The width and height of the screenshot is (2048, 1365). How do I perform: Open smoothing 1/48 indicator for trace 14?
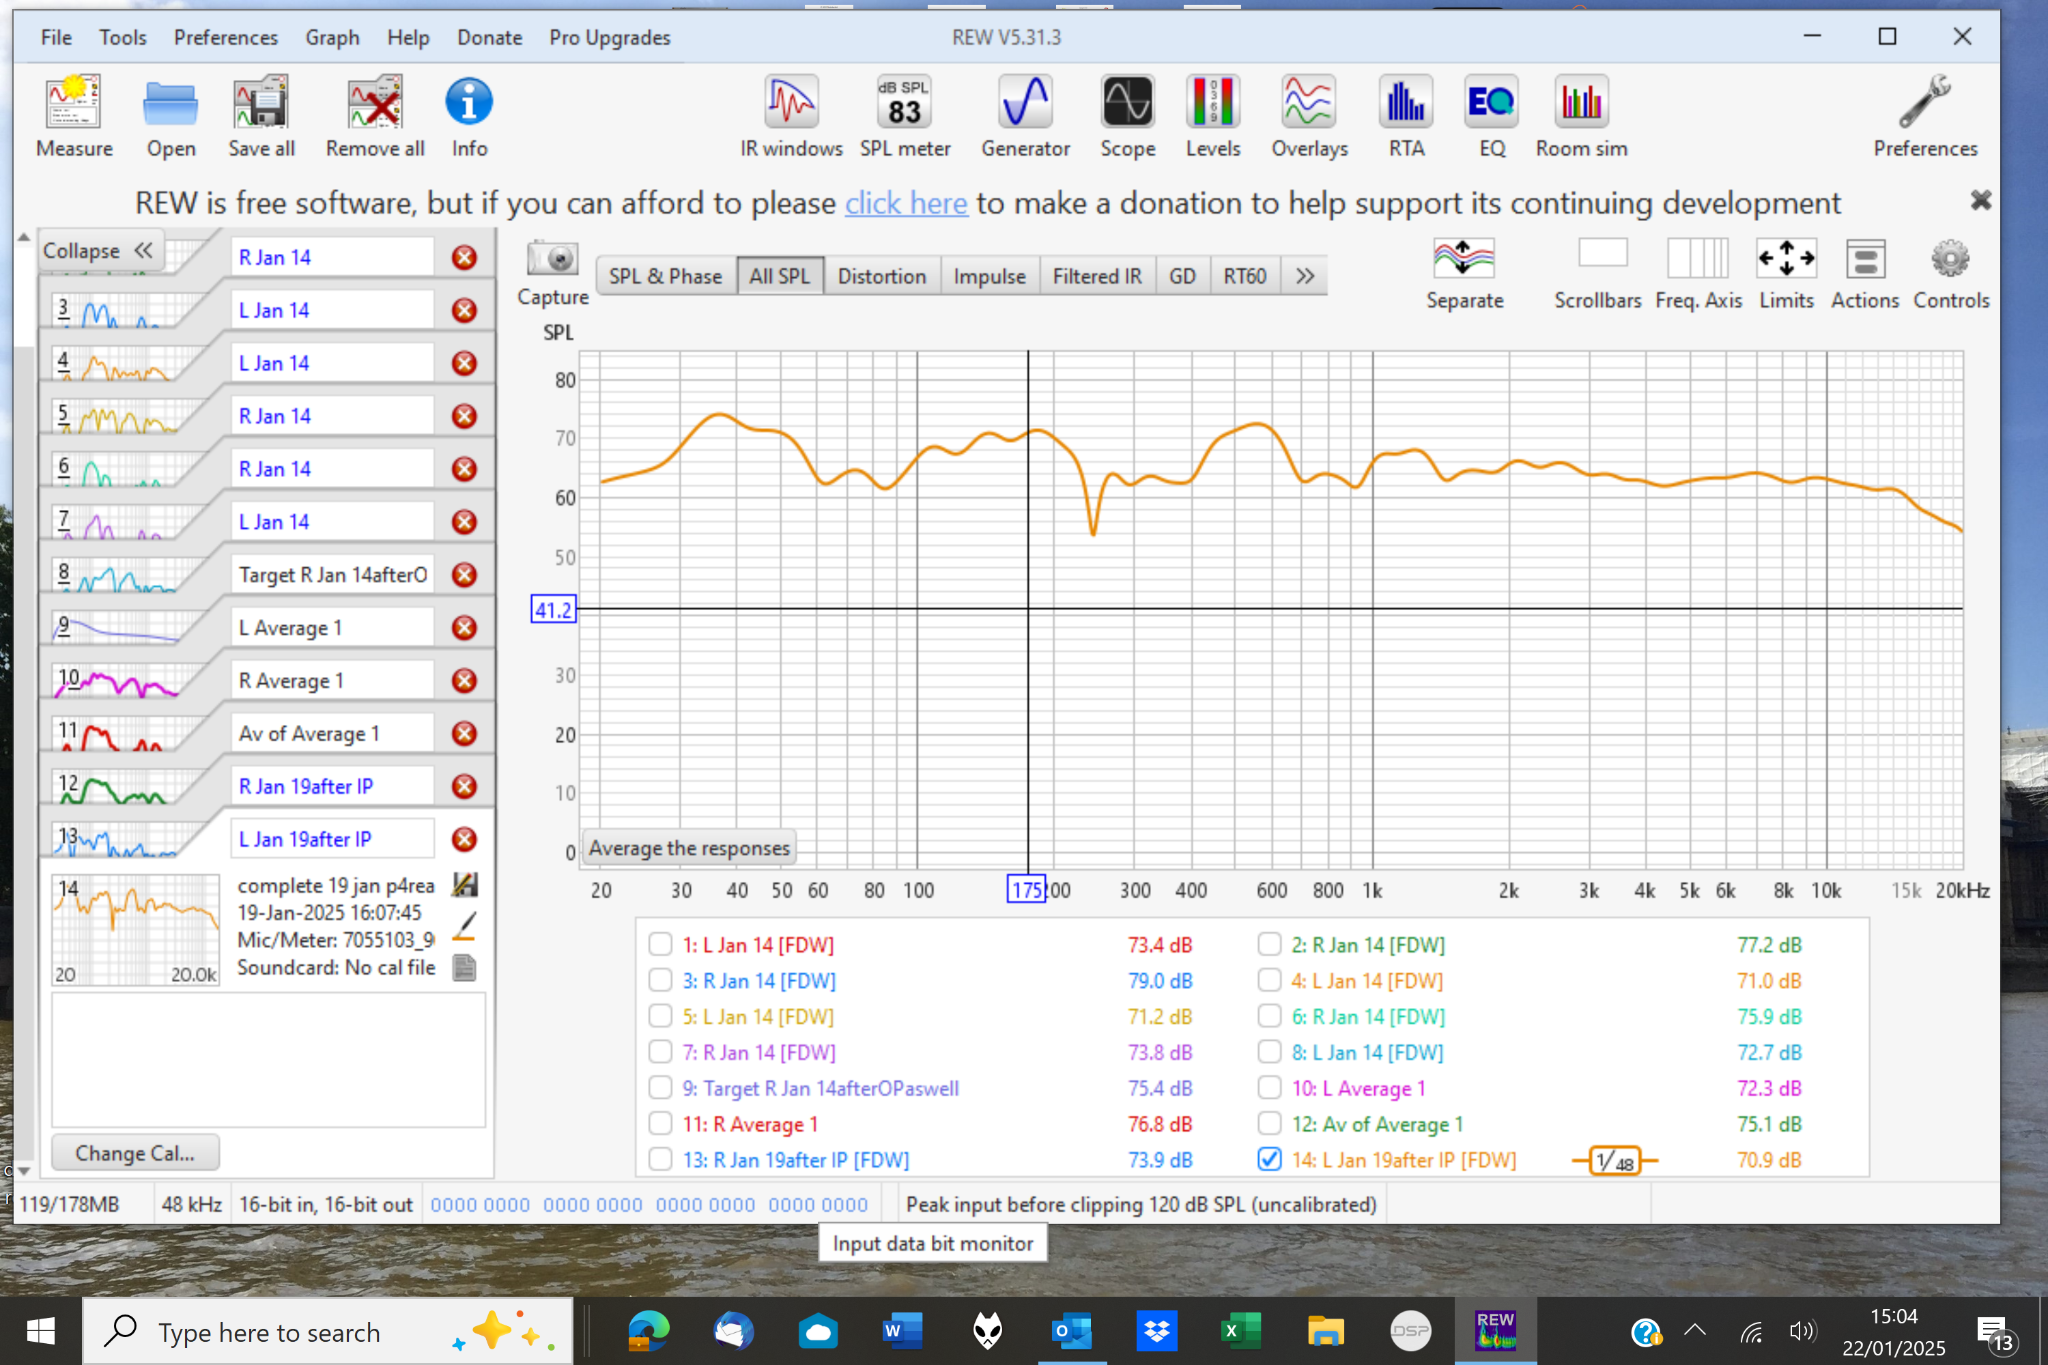click(x=1614, y=1161)
